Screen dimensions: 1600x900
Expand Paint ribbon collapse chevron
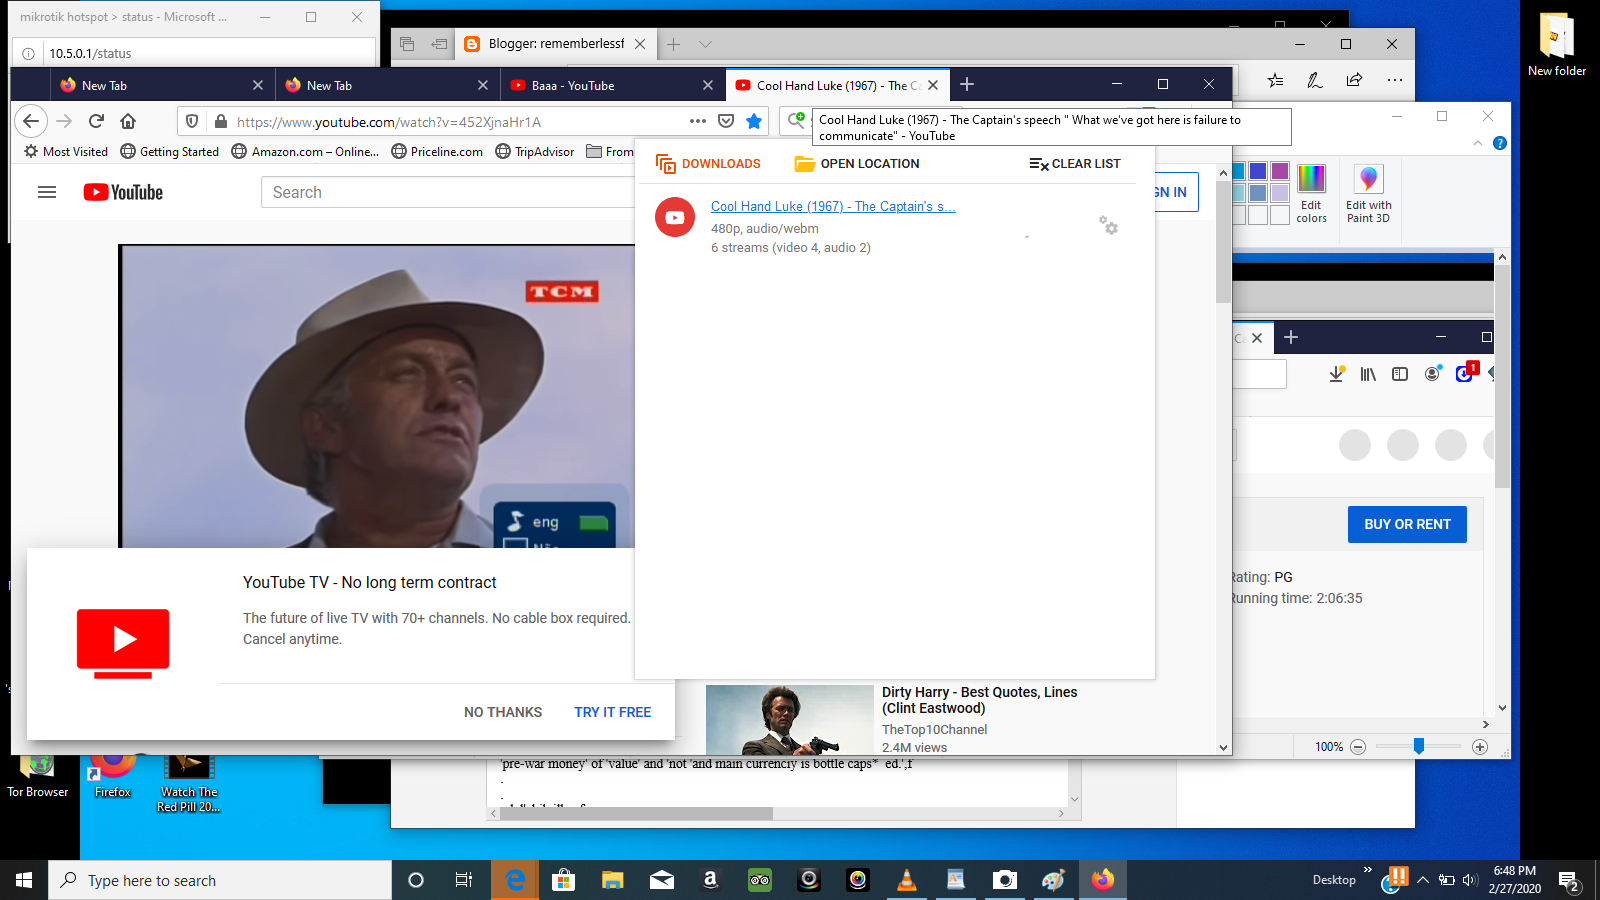pos(1478,143)
